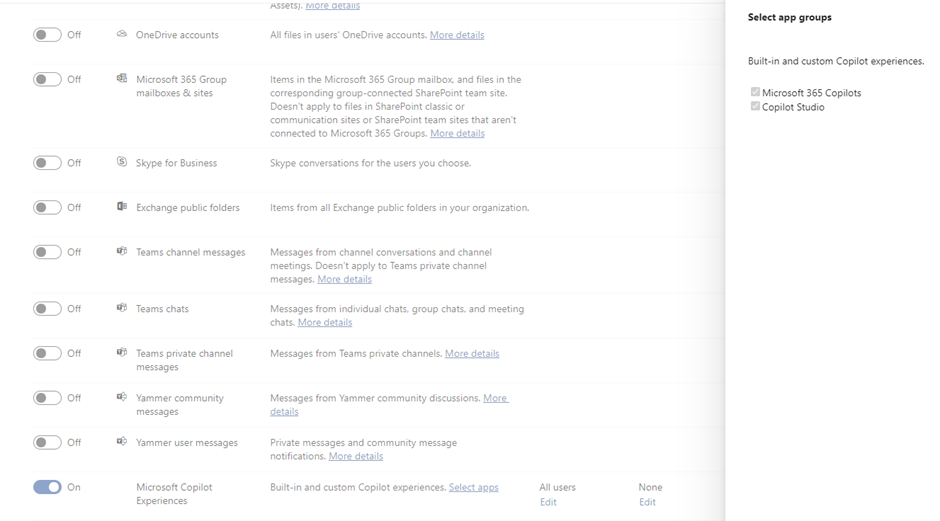Viewport: 940px width, 521px height.
Task: Switch on Skype for Business toggle
Action: tap(47, 162)
